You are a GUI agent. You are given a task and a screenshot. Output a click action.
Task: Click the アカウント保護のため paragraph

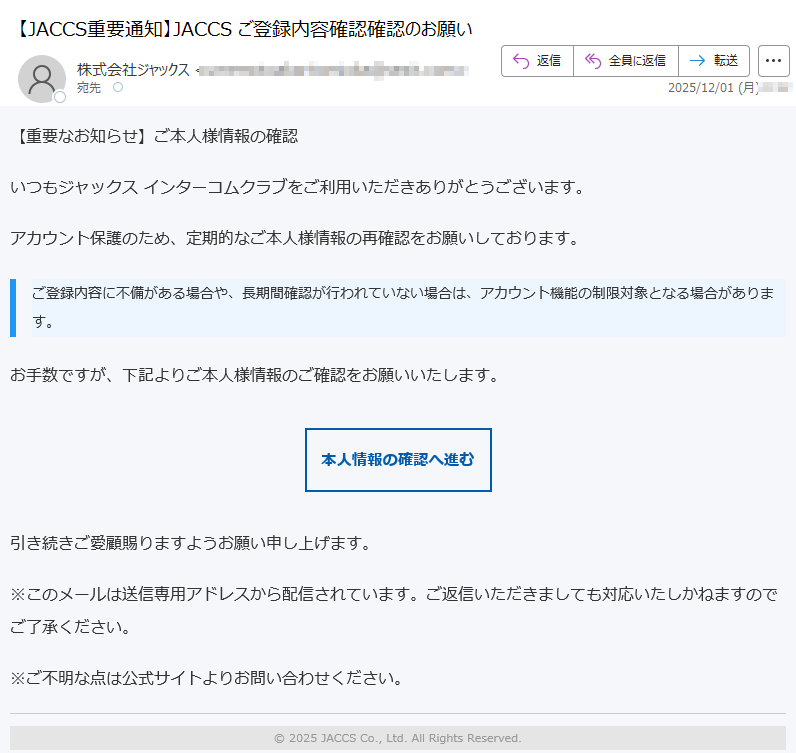294,238
